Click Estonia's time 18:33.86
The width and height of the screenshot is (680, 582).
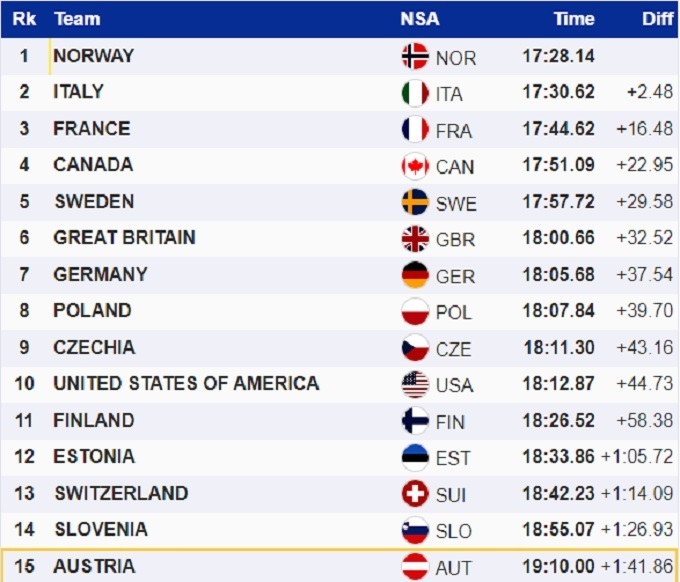coord(558,457)
